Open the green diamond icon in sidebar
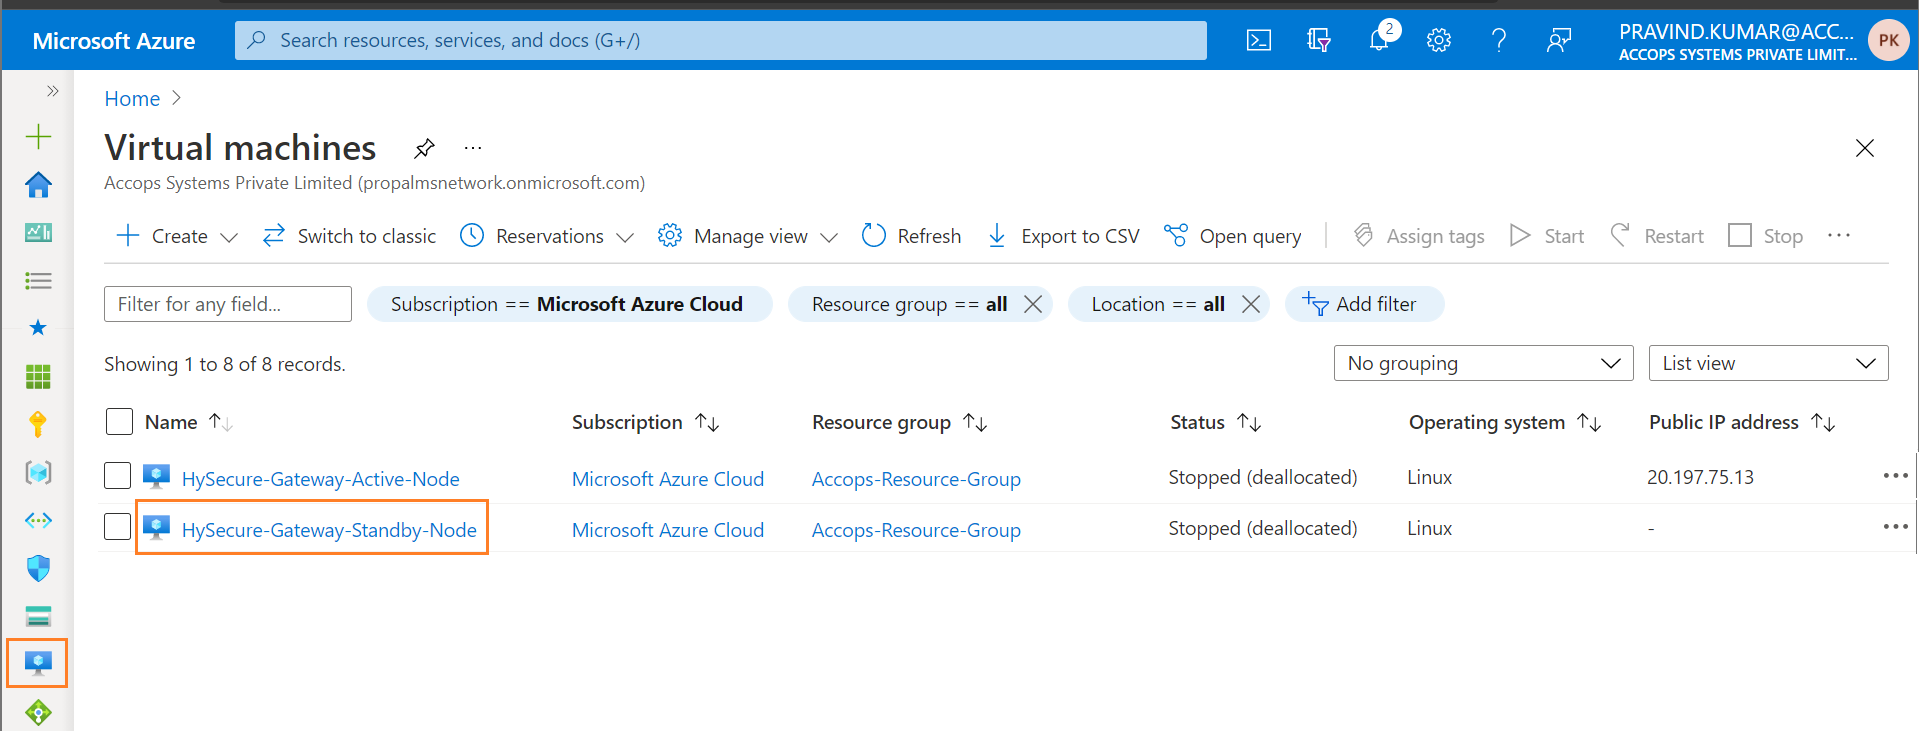The width and height of the screenshot is (1919, 731). [x=38, y=712]
